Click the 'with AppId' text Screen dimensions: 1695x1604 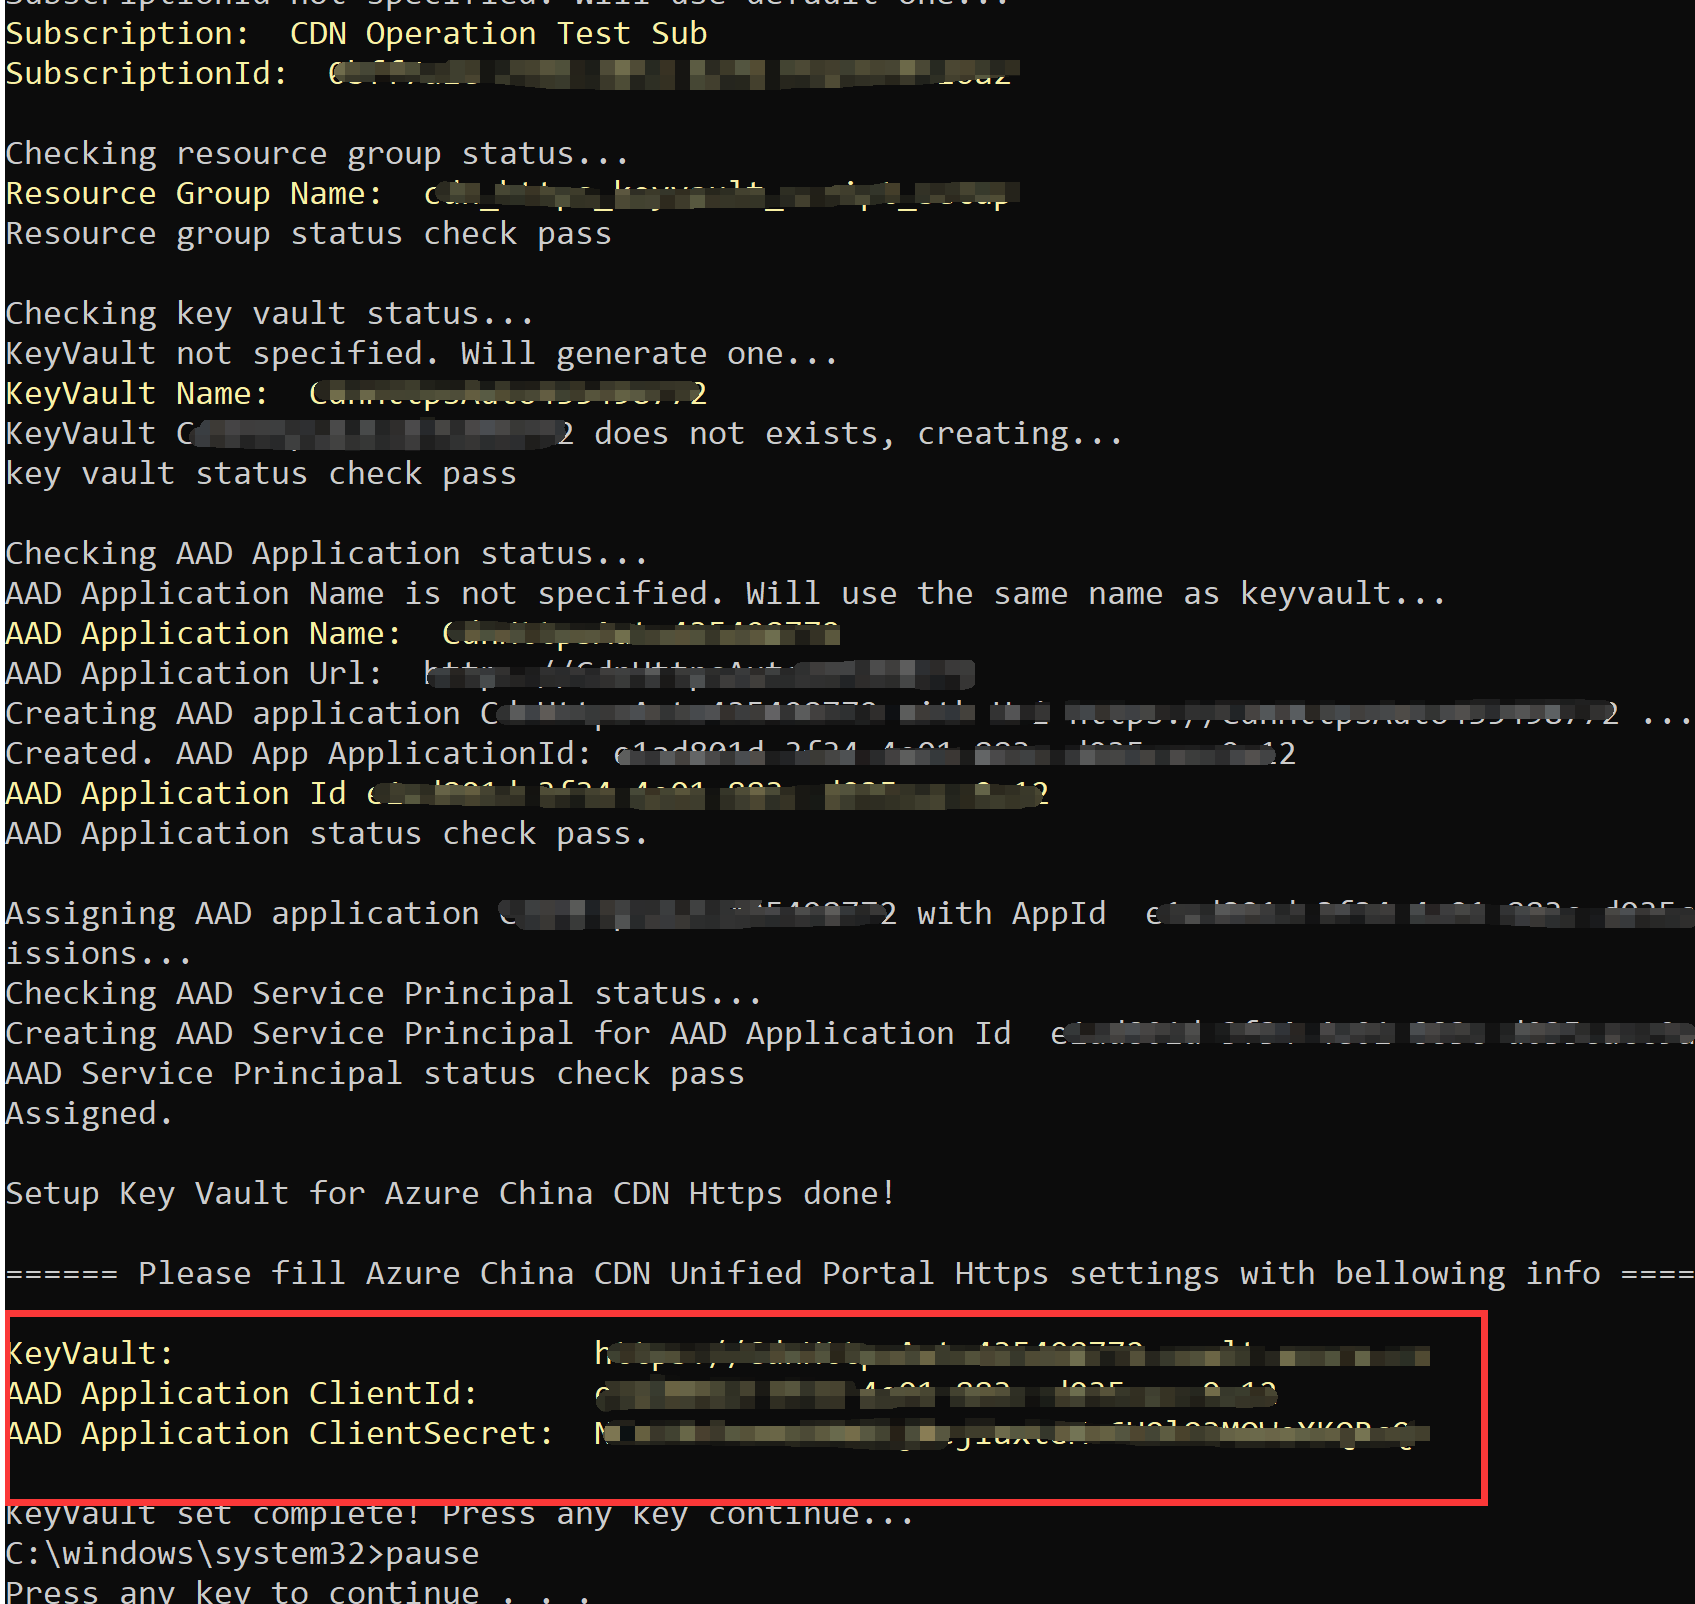click(1011, 914)
